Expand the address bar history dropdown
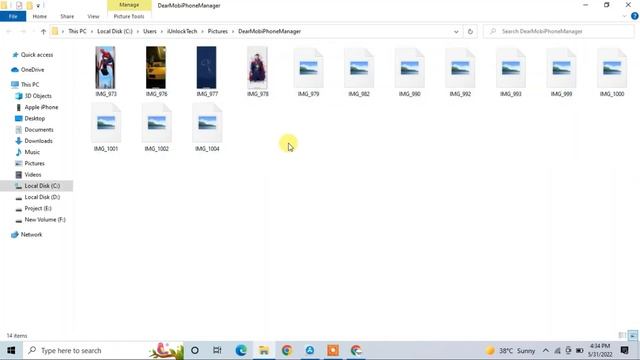This screenshot has width=640, height=360. (456, 31)
